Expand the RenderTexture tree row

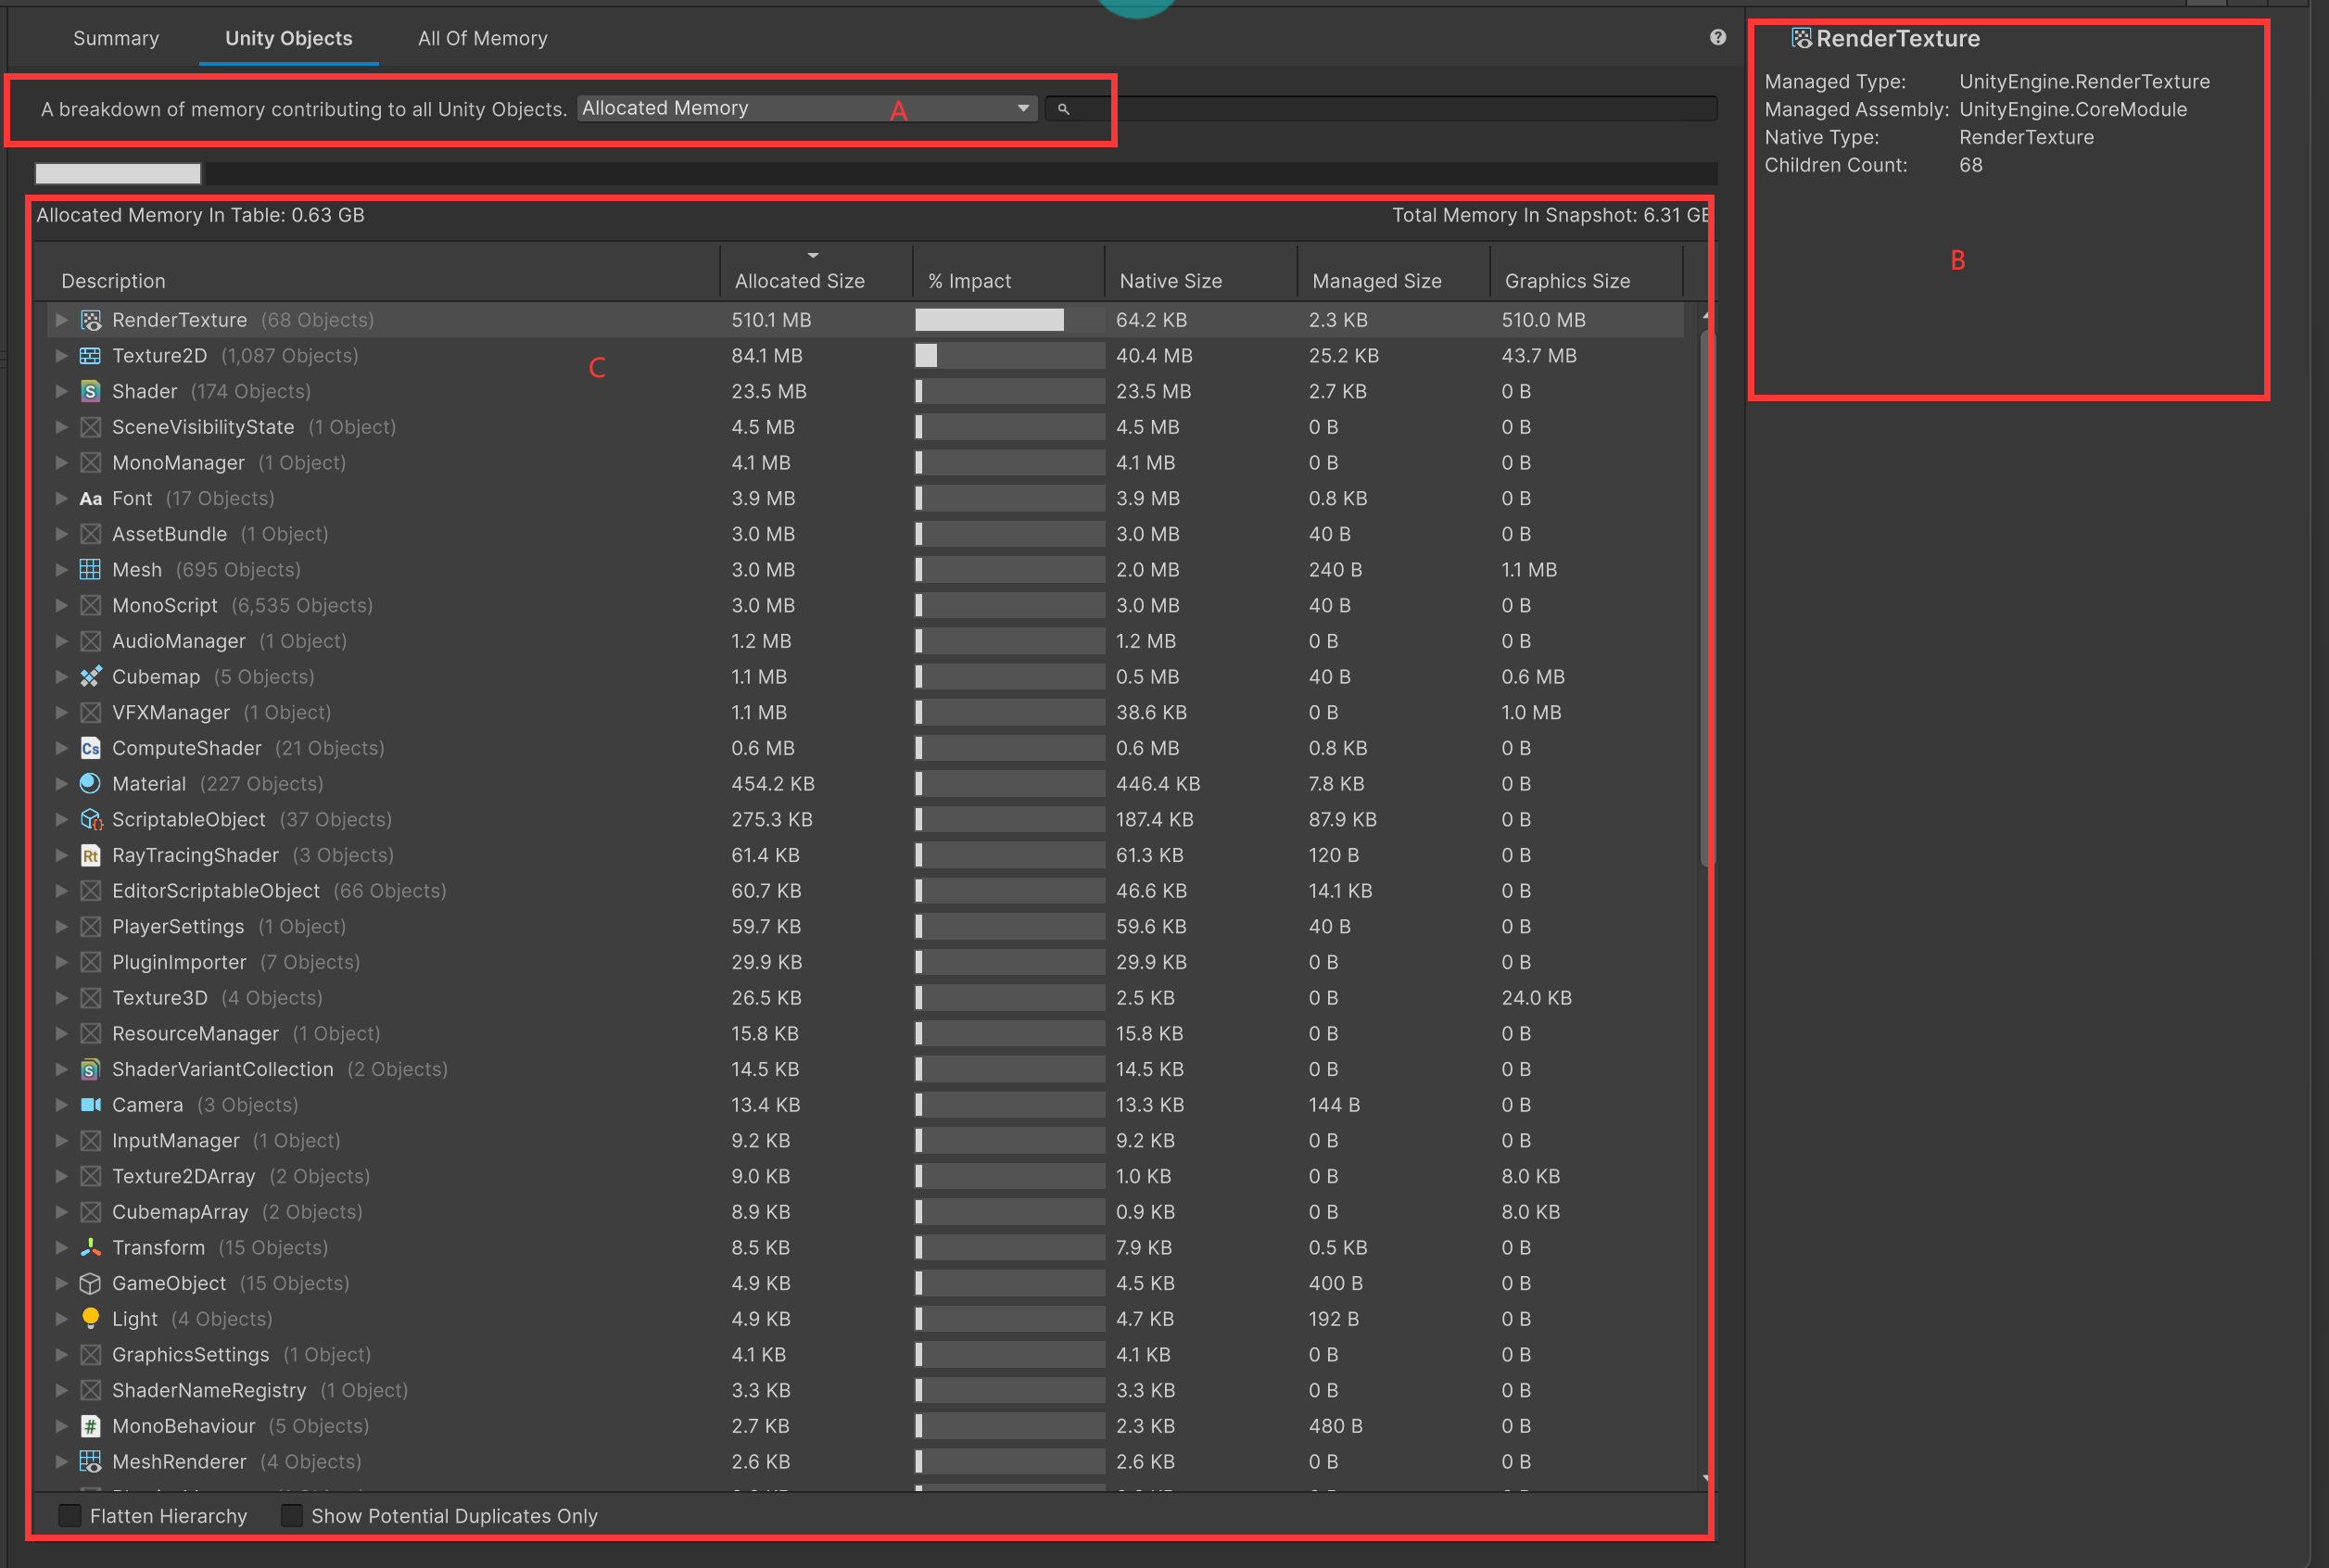coord(61,320)
